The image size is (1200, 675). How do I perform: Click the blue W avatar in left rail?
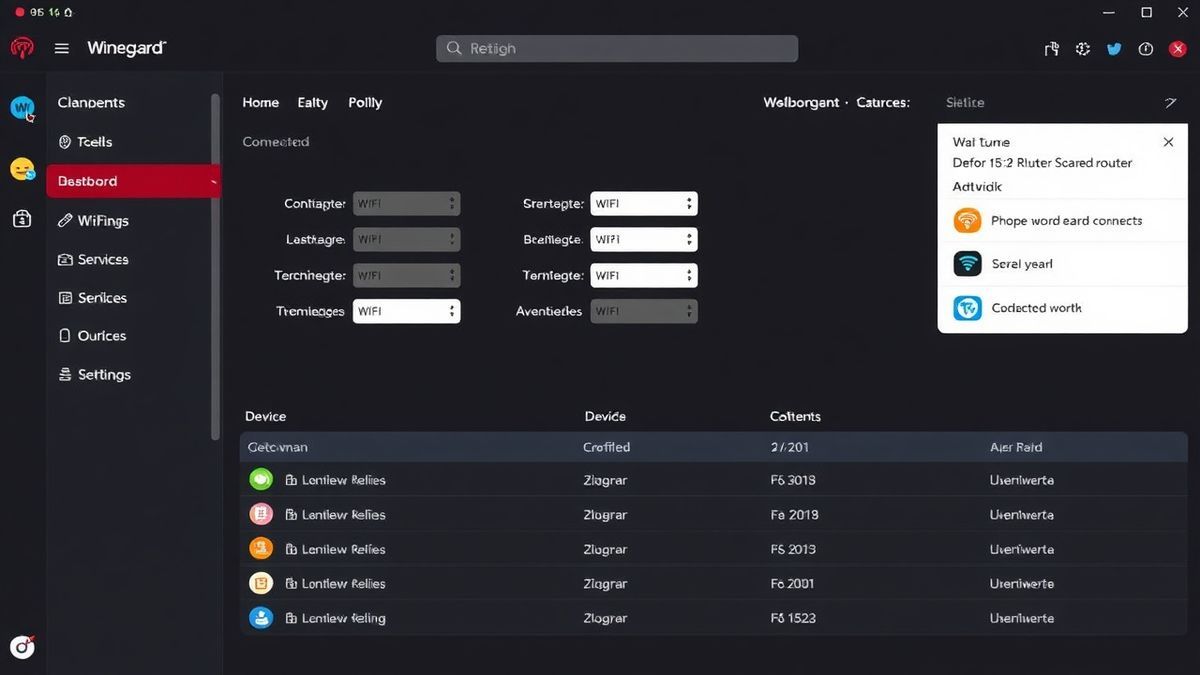pyautogui.click(x=22, y=107)
